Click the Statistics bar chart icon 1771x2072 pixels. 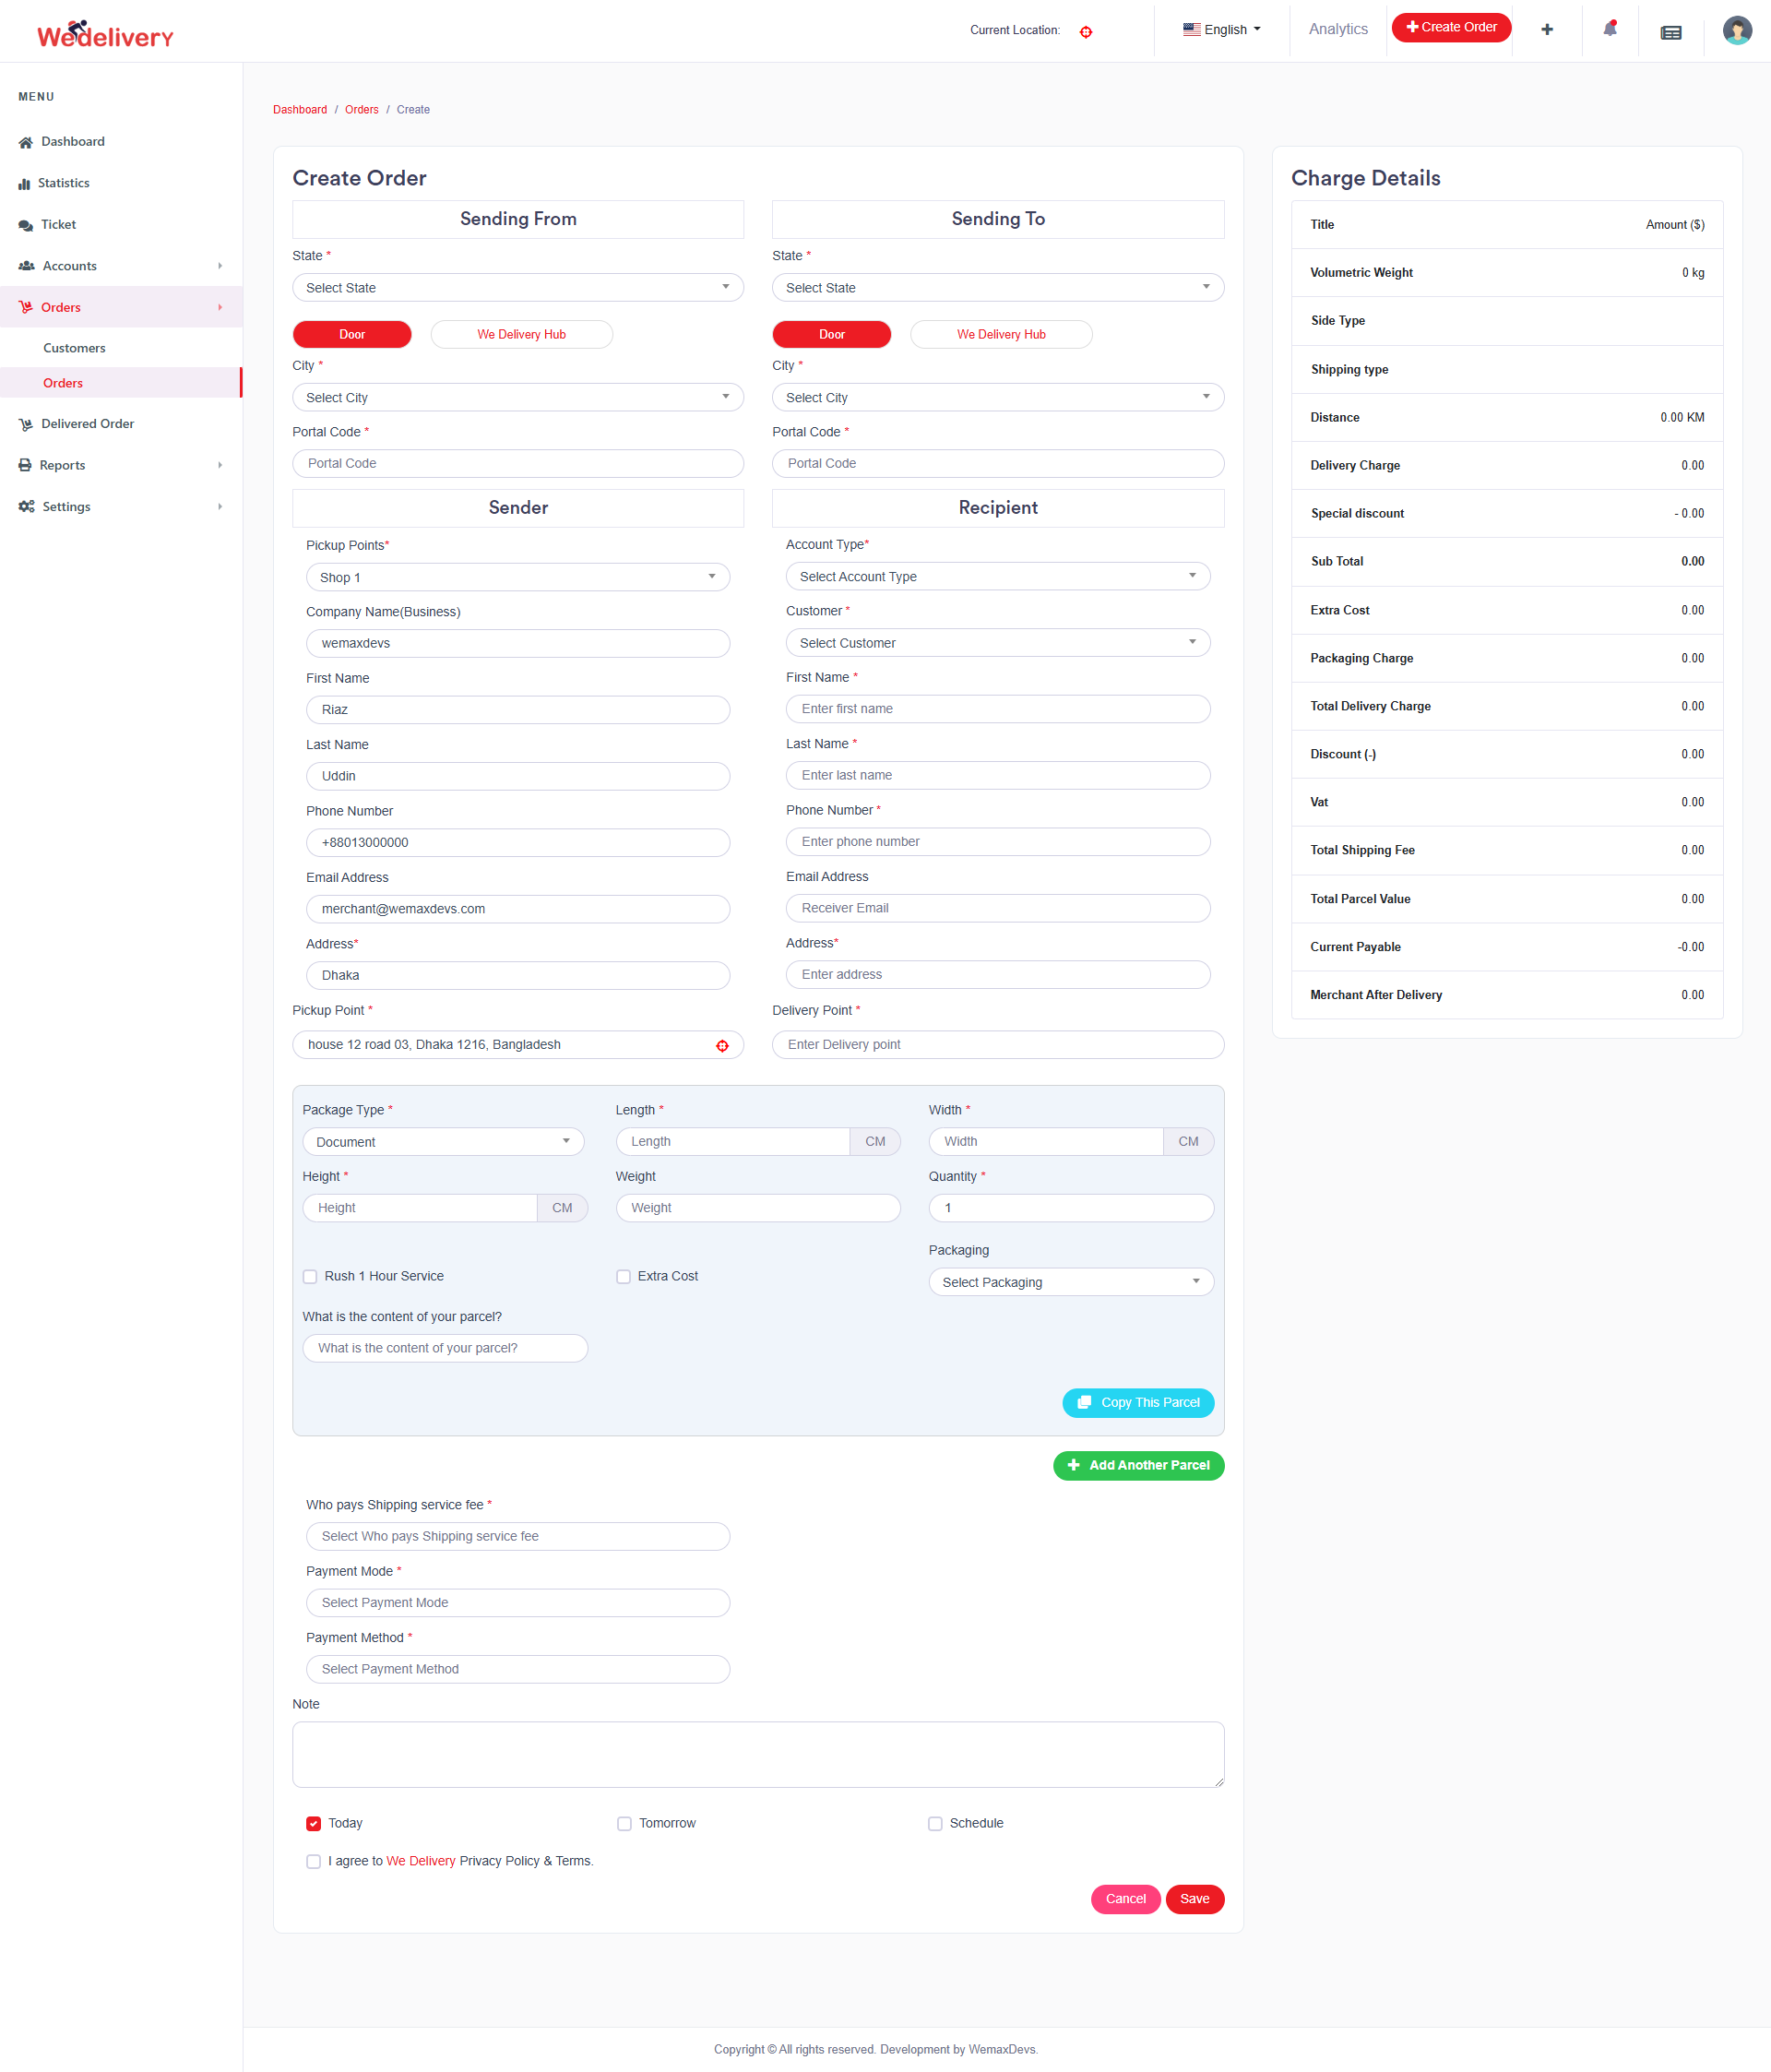pyautogui.click(x=24, y=184)
